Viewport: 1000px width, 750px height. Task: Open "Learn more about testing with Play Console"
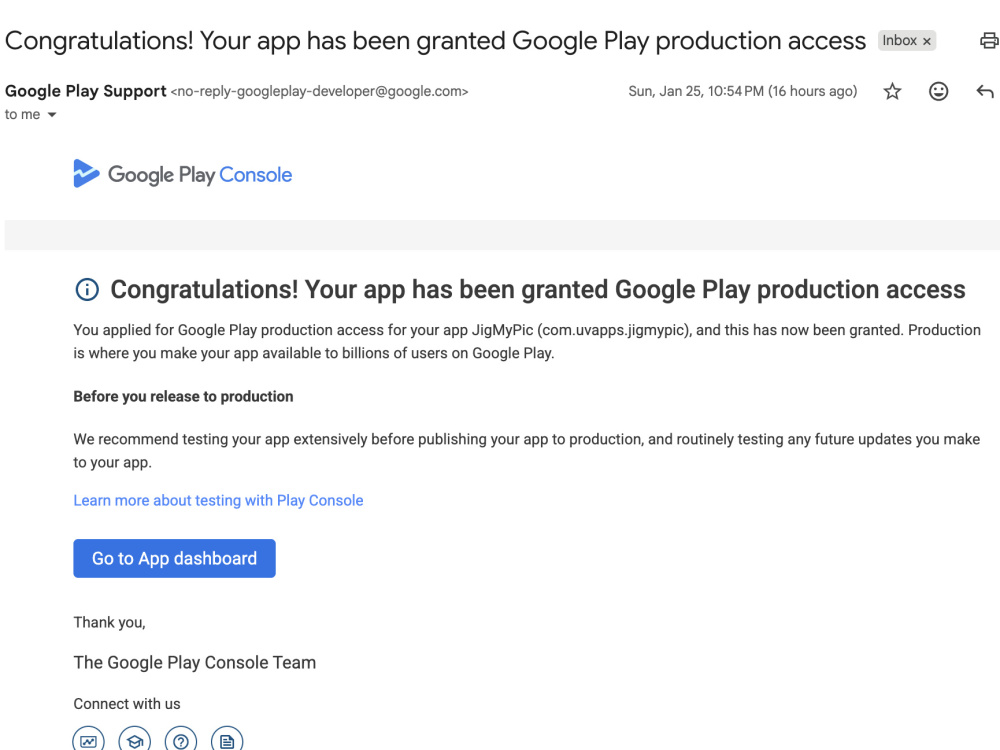218,501
